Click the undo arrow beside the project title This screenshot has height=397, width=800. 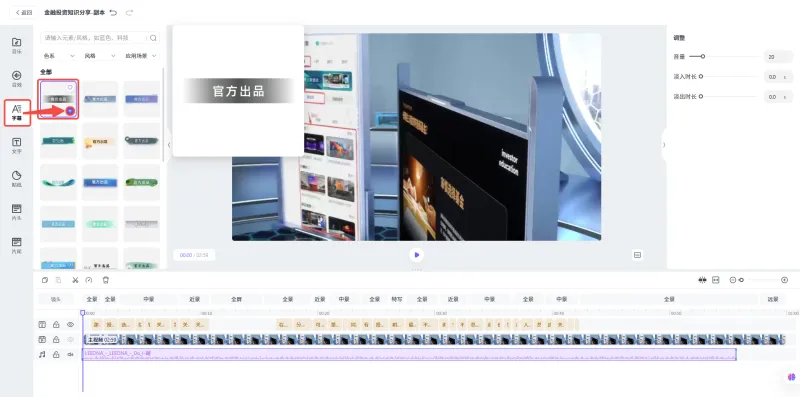pyautogui.click(x=113, y=12)
